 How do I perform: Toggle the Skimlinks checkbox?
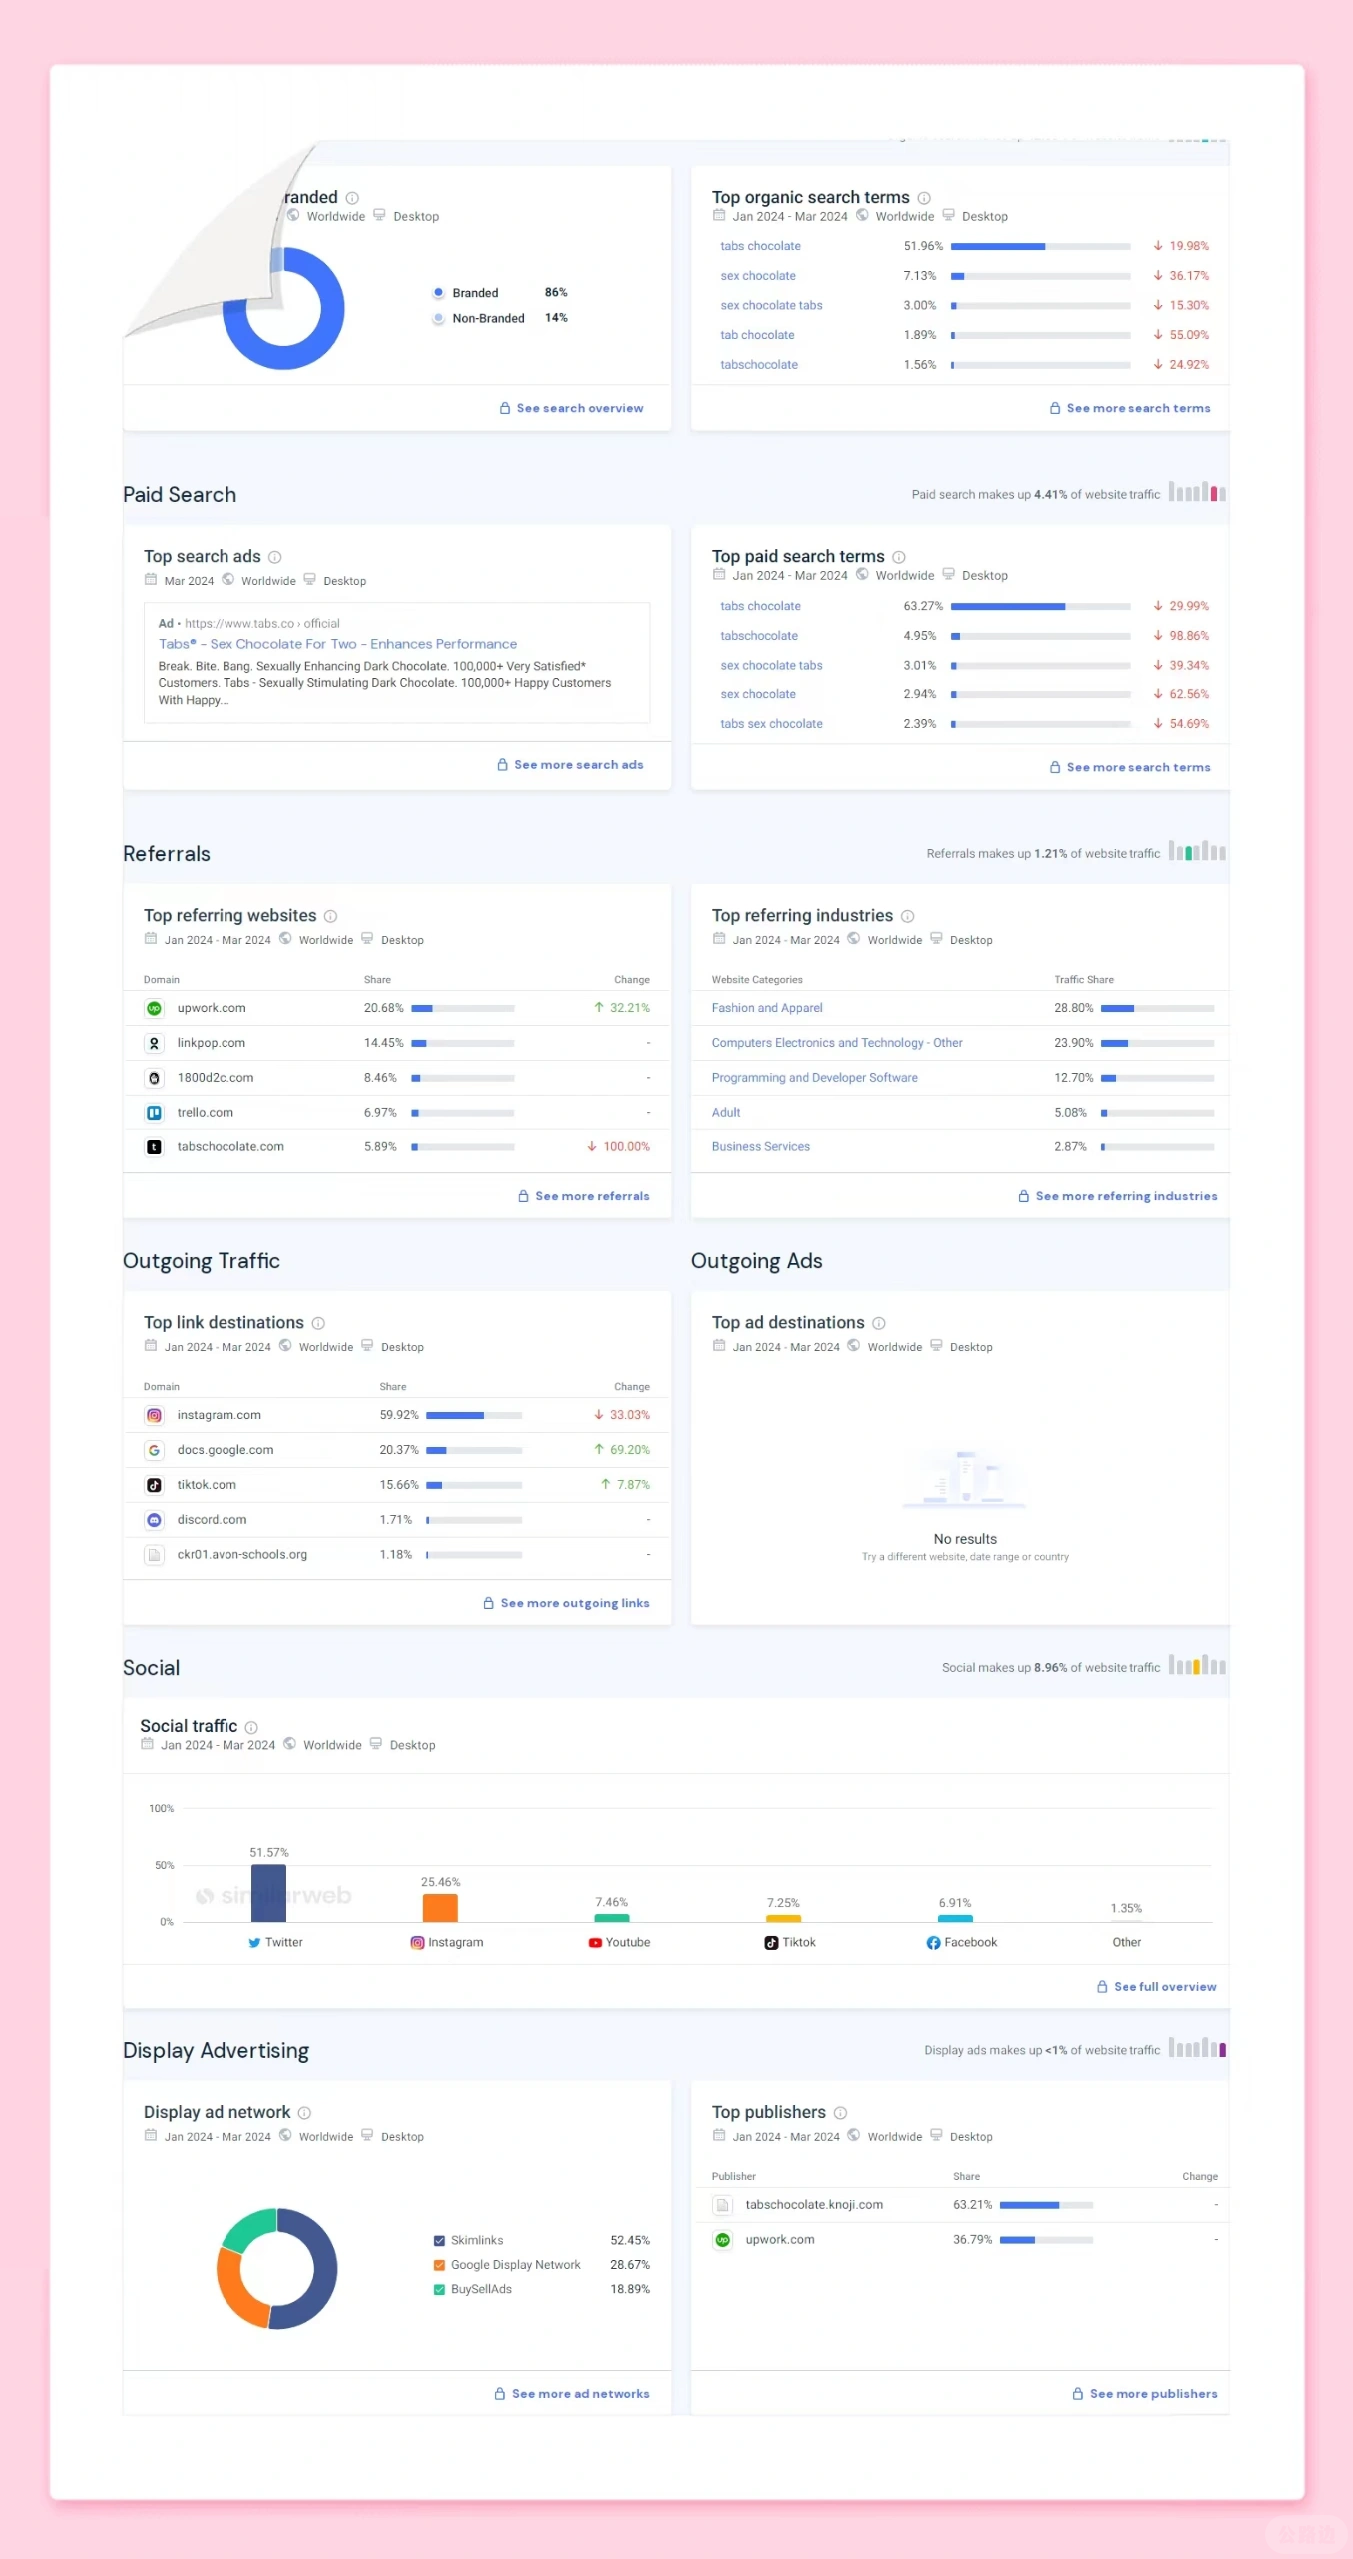point(439,2241)
